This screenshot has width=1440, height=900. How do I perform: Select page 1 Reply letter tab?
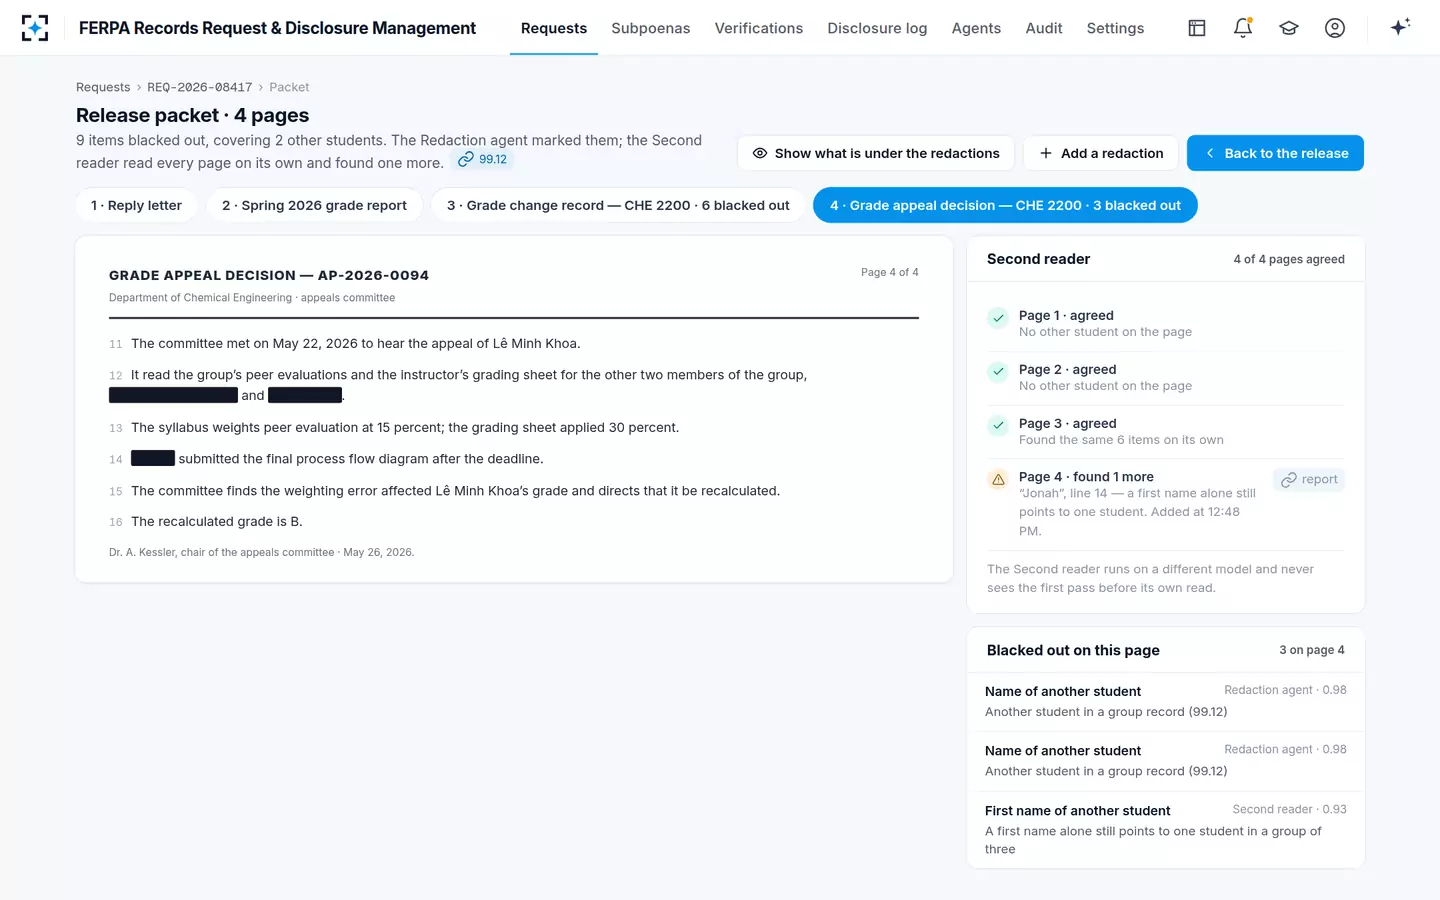tap(136, 205)
